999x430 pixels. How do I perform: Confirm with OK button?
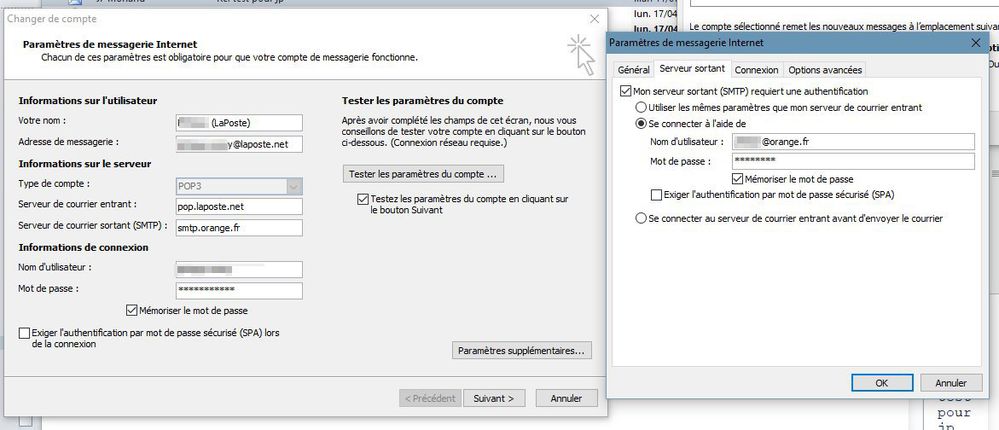pos(882,383)
